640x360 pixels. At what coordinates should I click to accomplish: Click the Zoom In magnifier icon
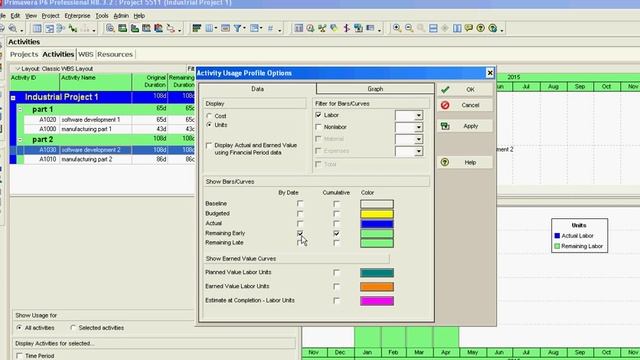click(397, 28)
